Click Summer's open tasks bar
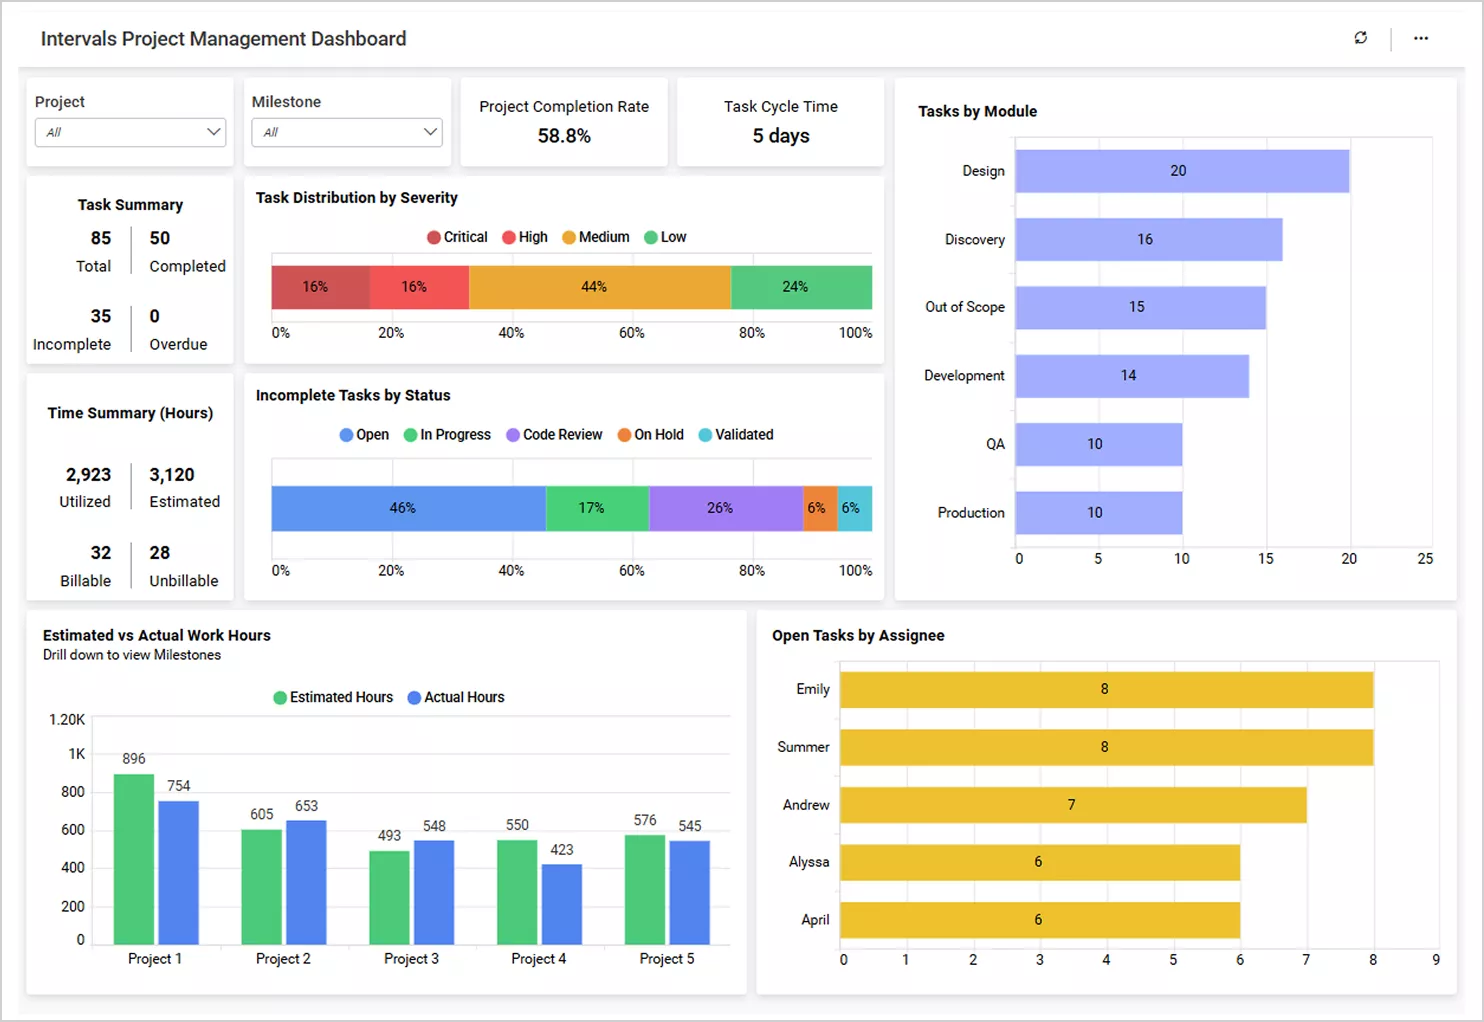 tap(1107, 747)
